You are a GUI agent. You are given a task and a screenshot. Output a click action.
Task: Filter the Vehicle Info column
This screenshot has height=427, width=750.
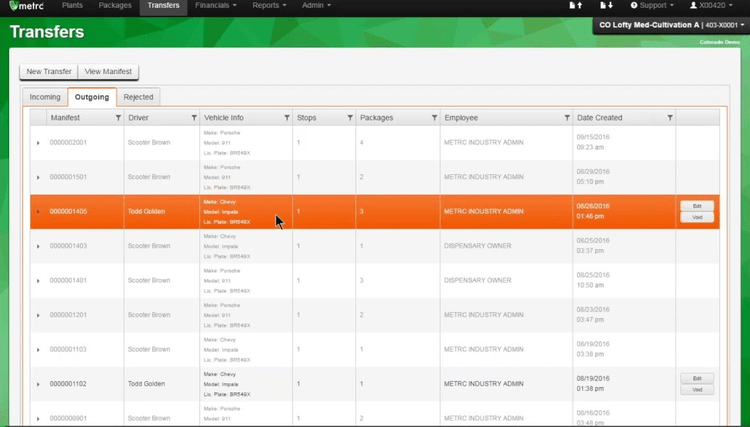tap(287, 118)
